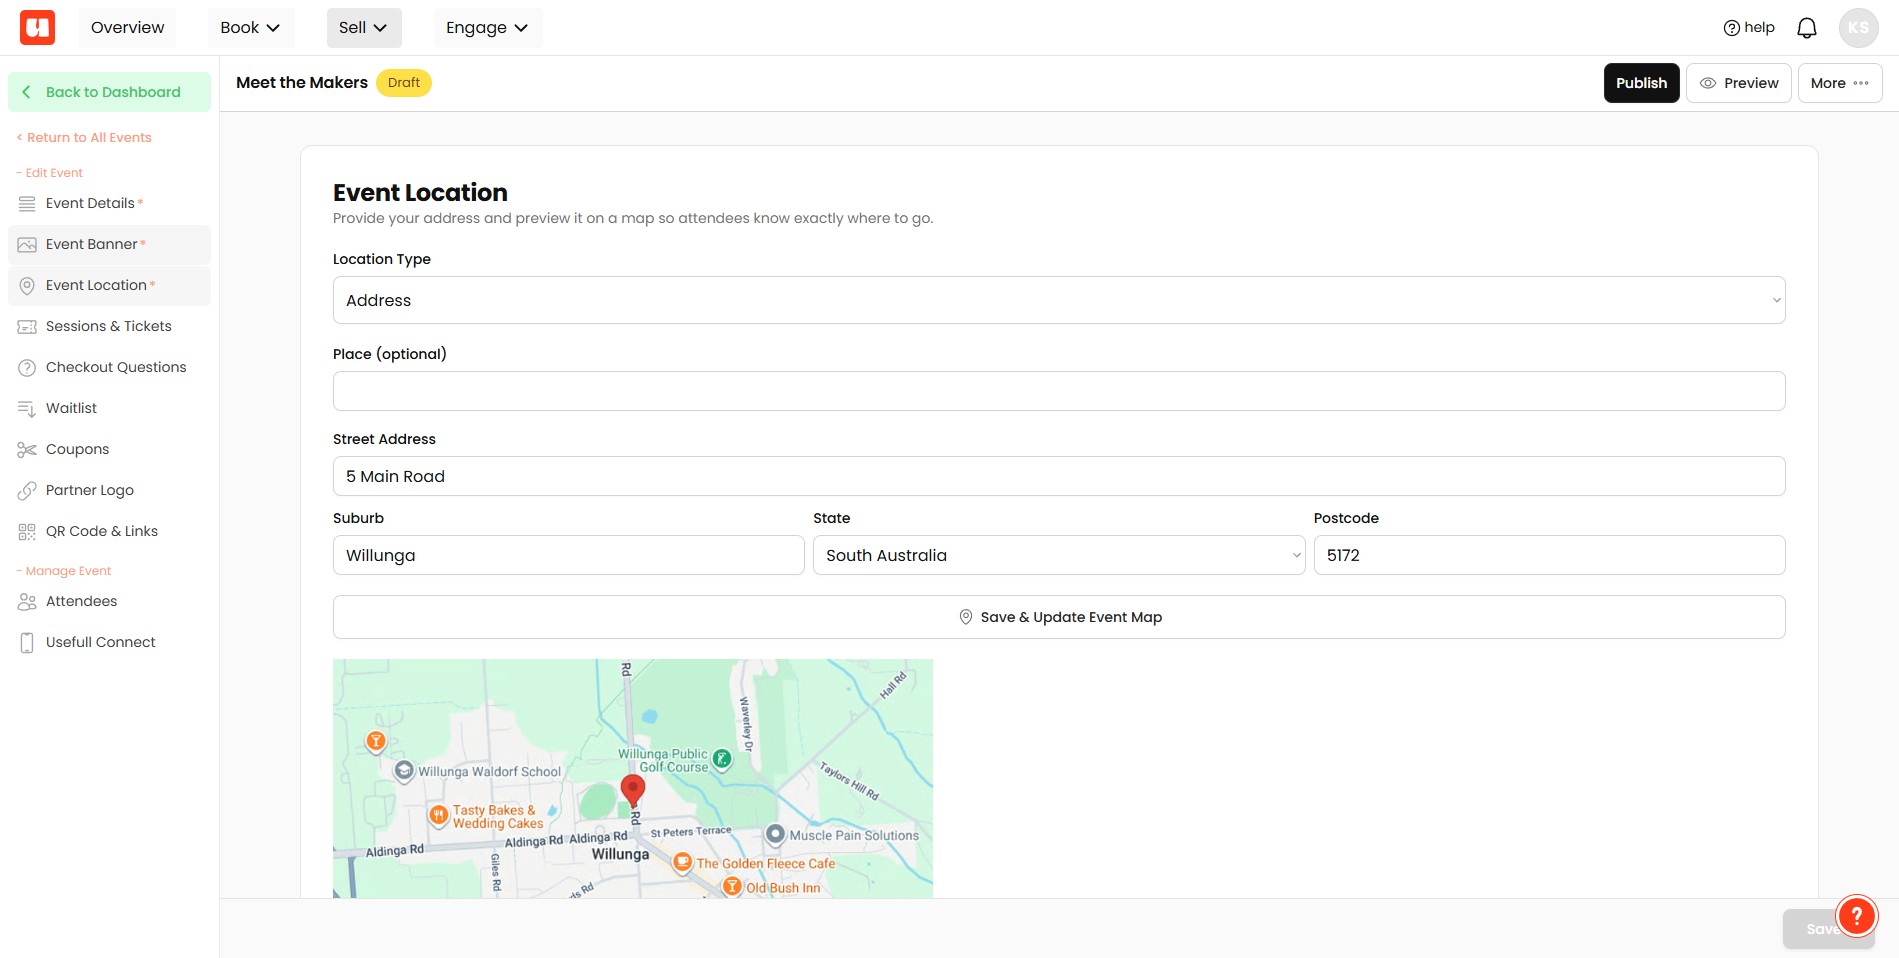Viewport: 1899px width, 958px height.
Task: Click the Draft status badge
Action: point(404,83)
